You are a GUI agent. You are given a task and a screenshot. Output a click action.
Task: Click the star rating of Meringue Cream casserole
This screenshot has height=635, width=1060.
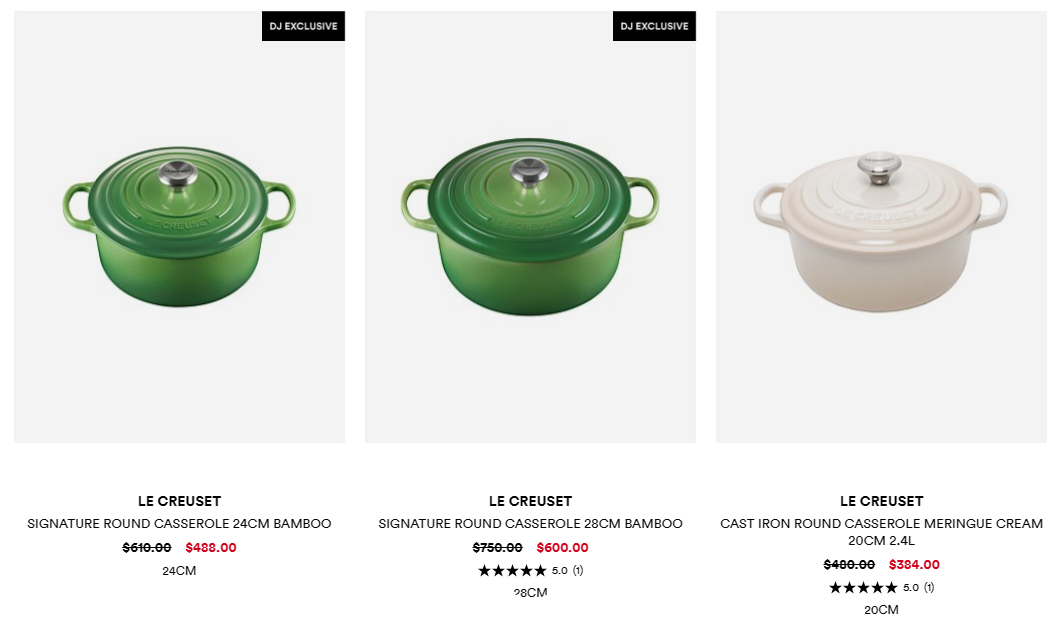click(863, 588)
